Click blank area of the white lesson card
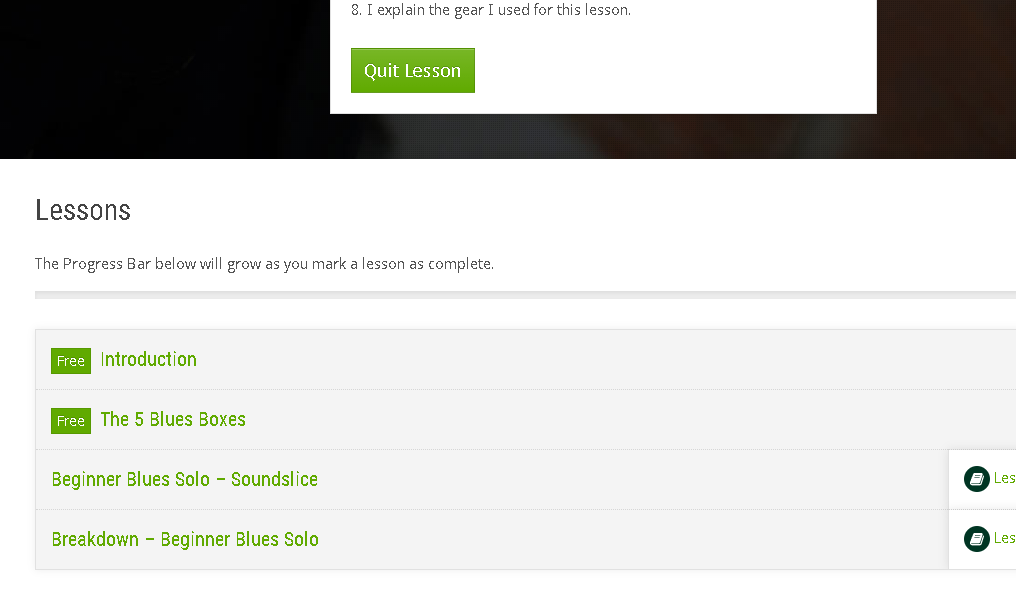Image resolution: width=1016 pixels, height=594 pixels. pyautogui.click(x=674, y=71)
